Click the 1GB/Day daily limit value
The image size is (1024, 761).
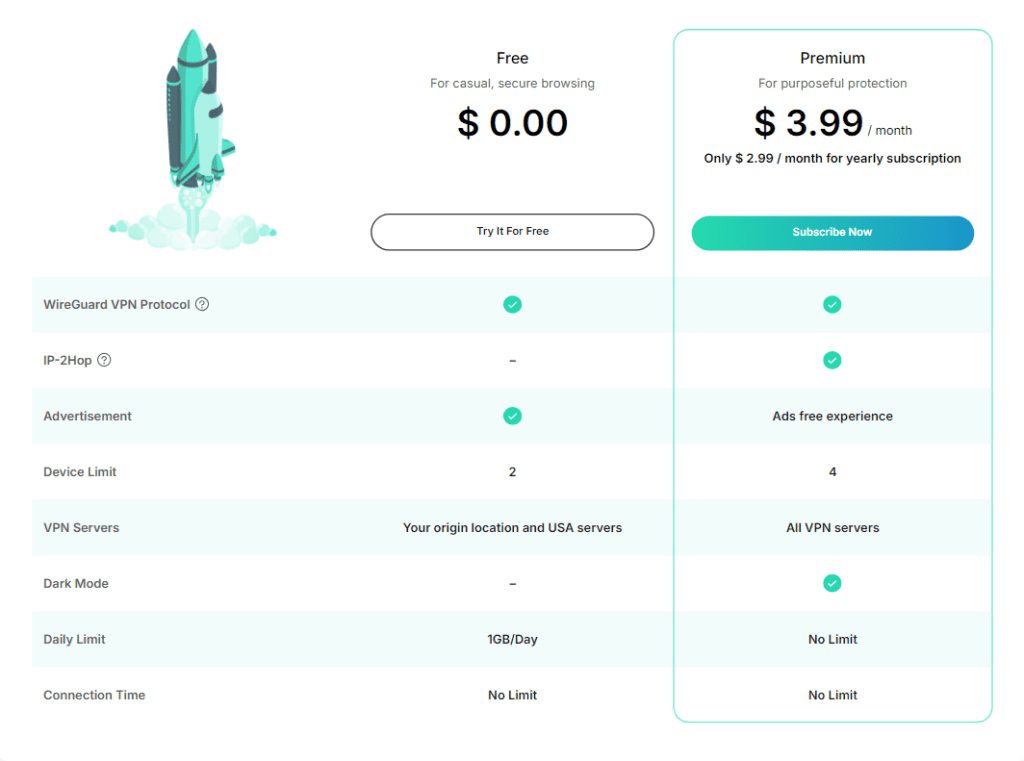point(512,639)
